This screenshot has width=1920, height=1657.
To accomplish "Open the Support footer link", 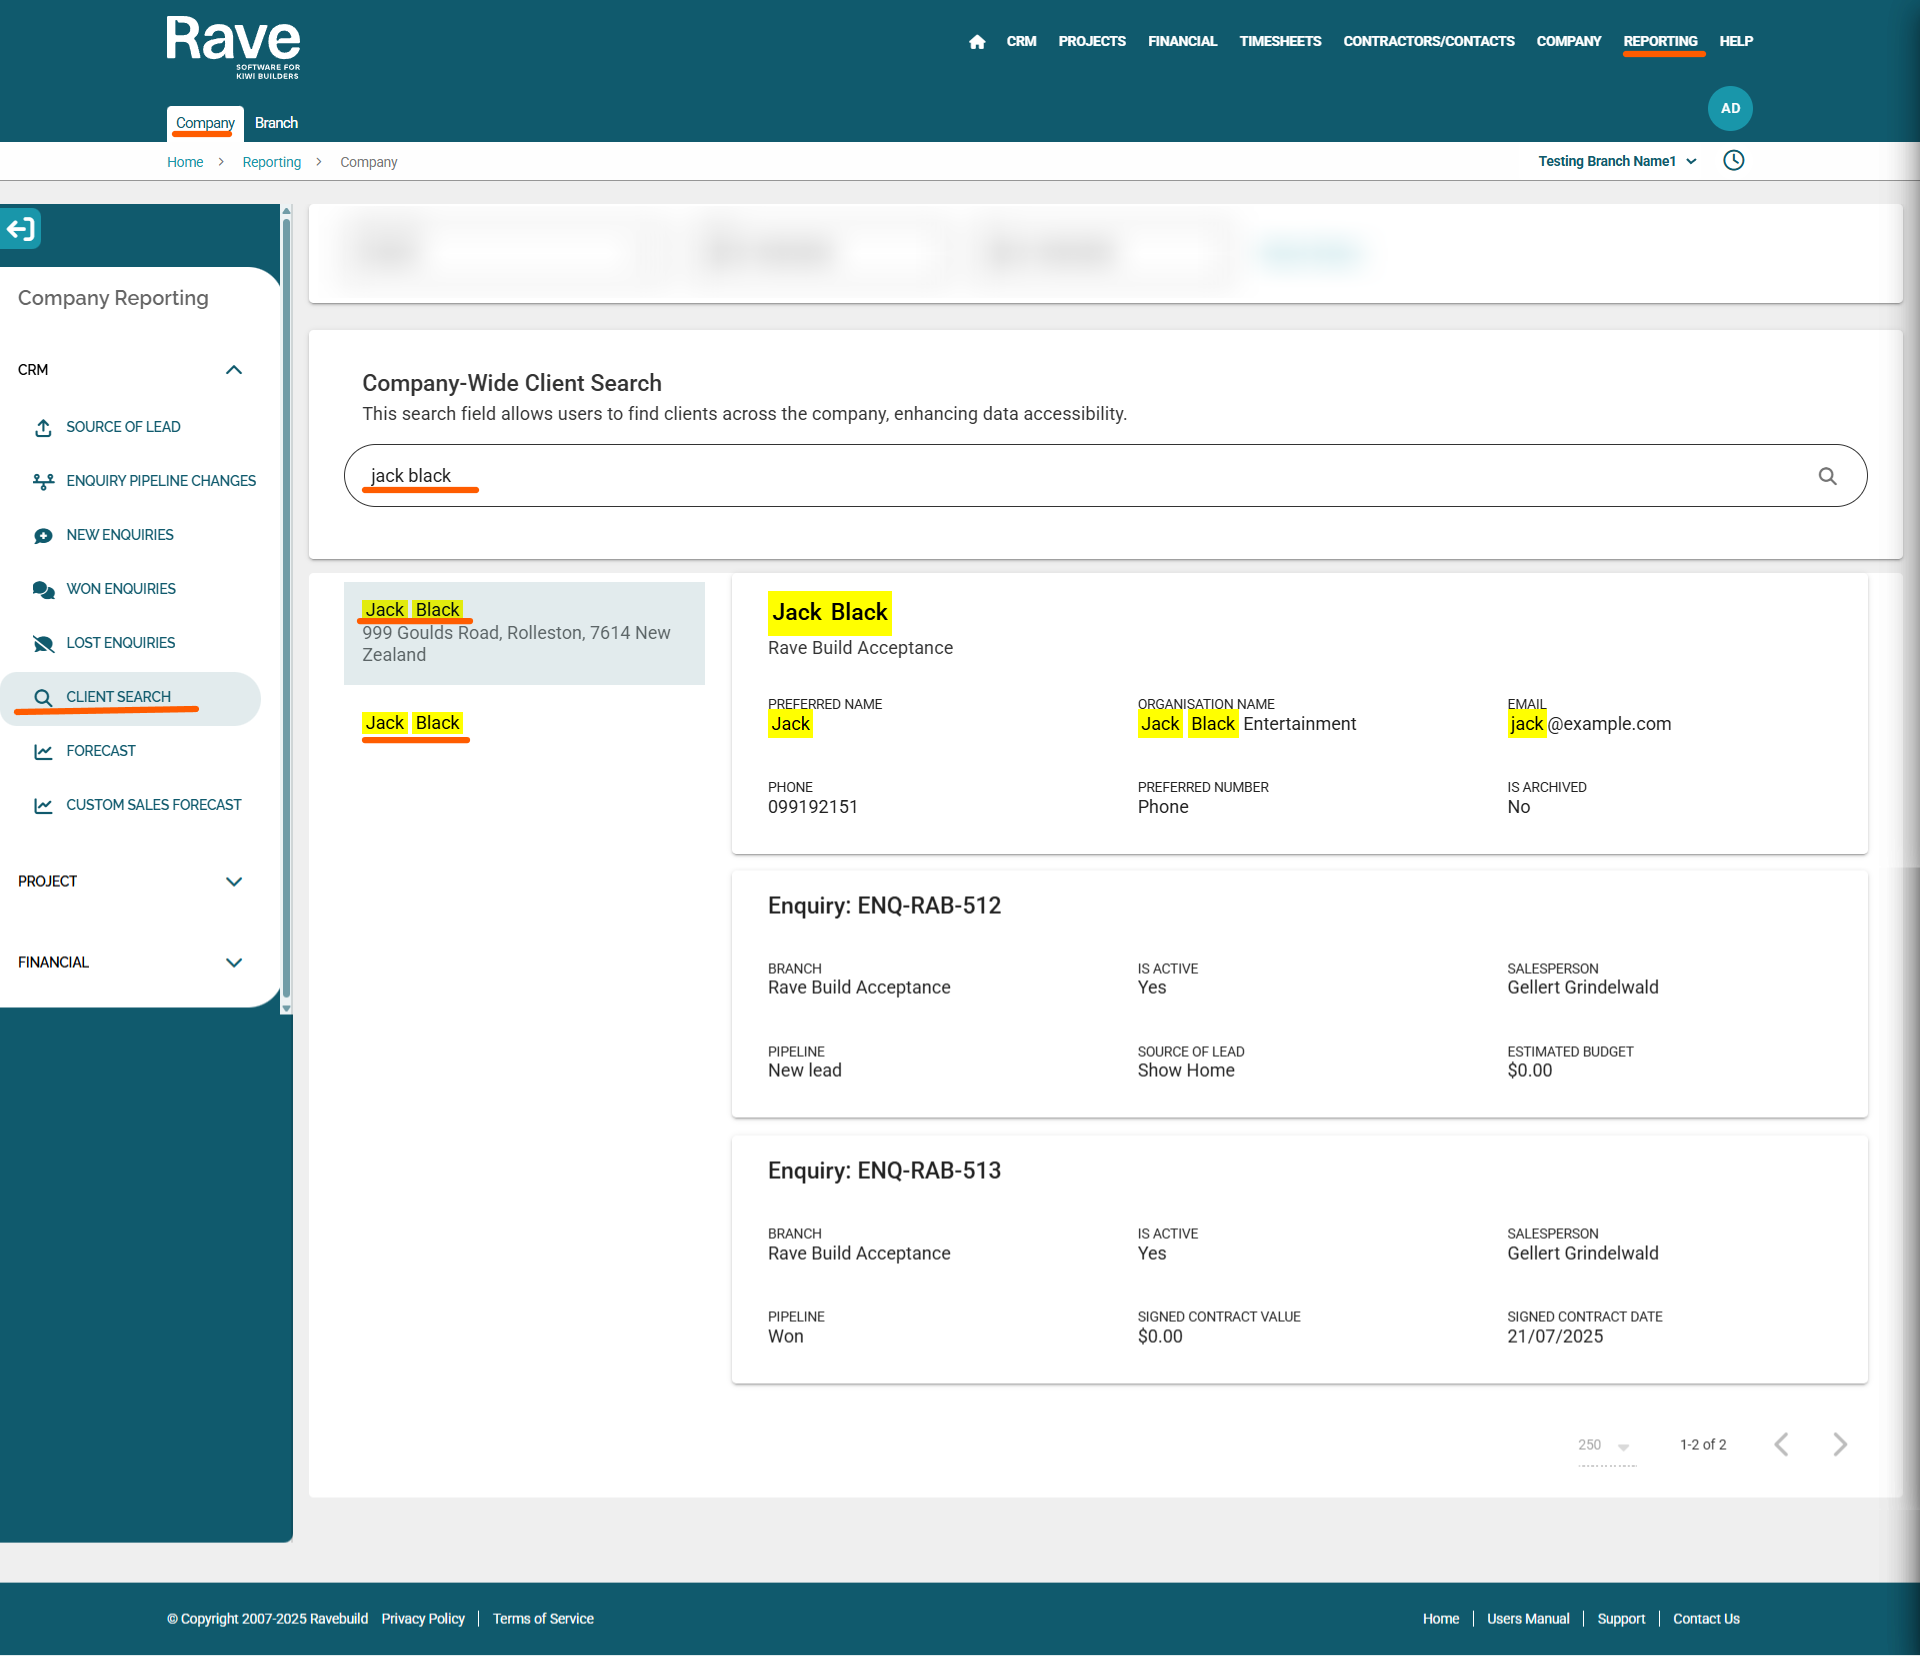I will pyautogui.click(x=1621, y=1619).
